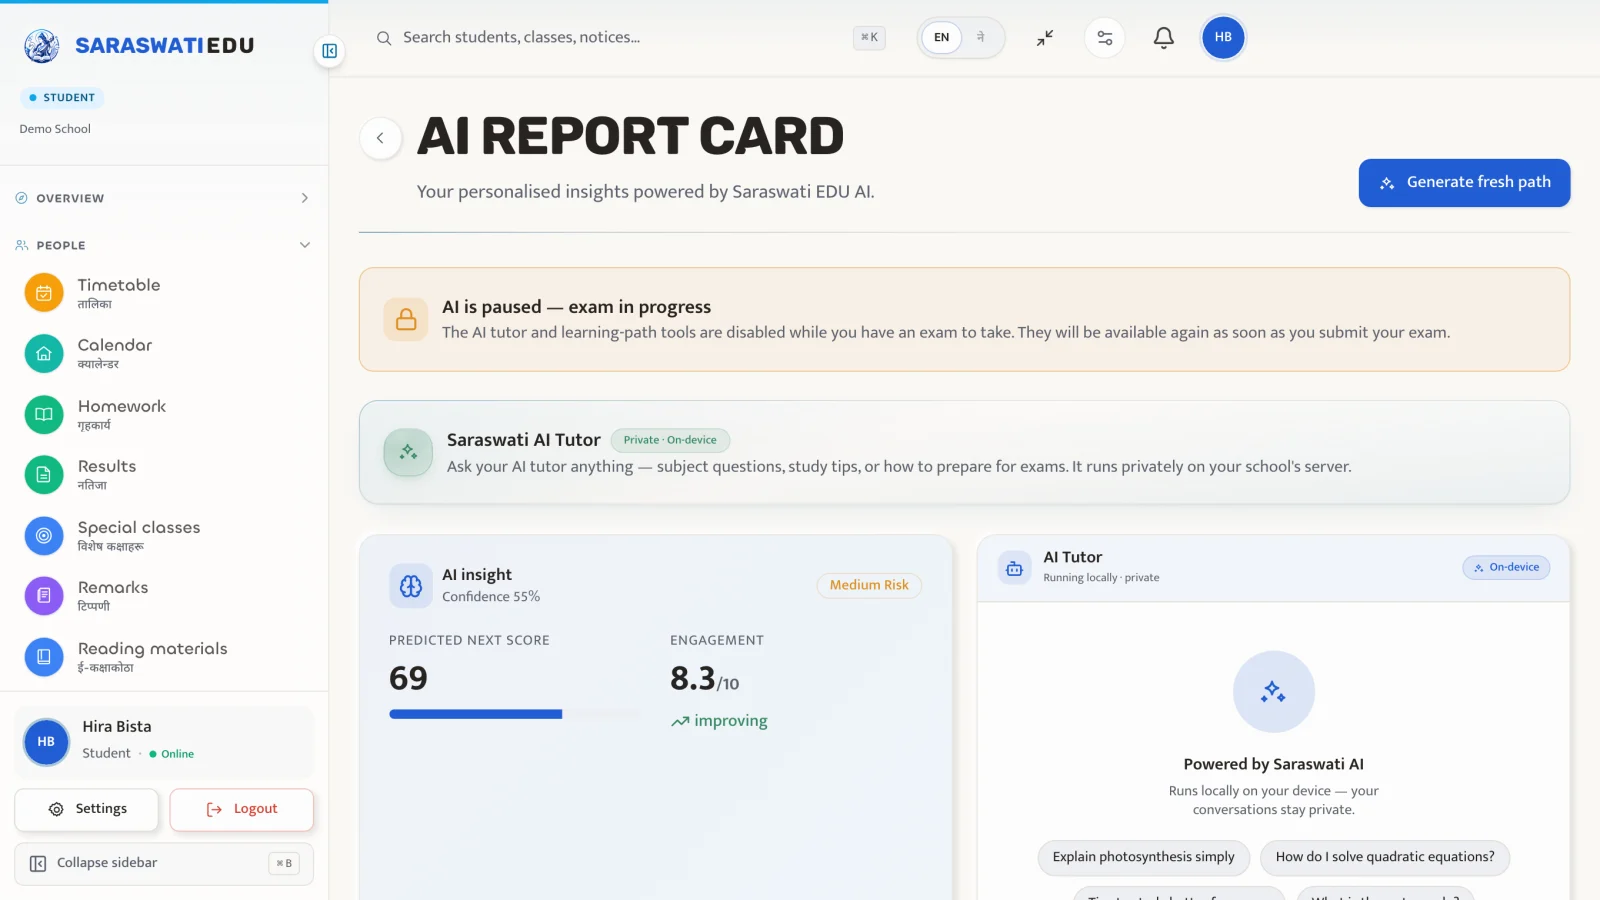Click the lock icon in paused banner
This screenshot has height=900, width=1600.
click(406, 319)
